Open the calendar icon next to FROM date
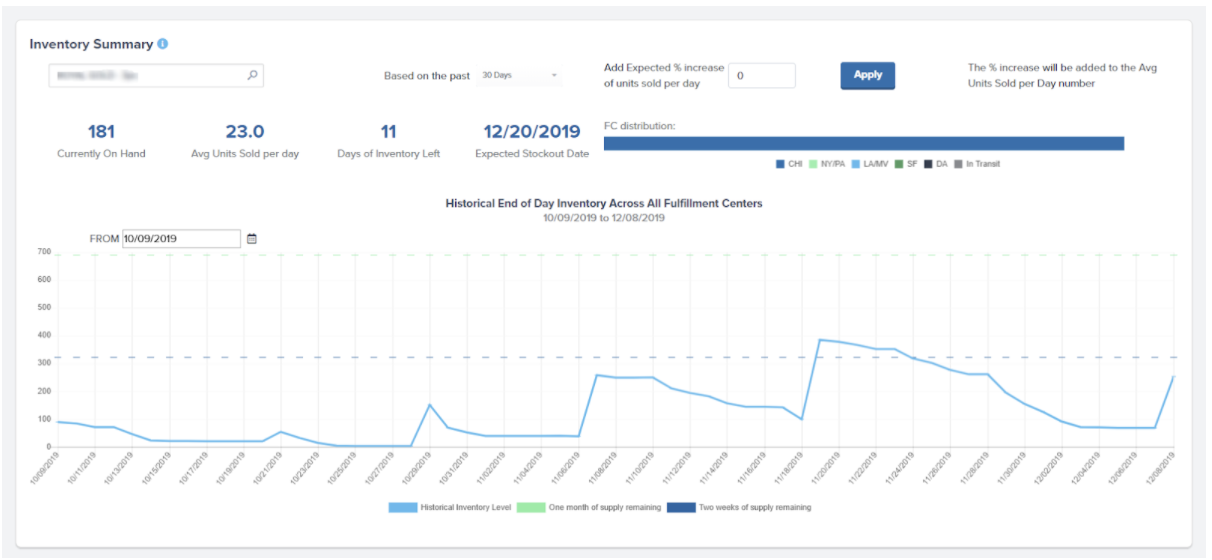The width and height of the screenshot is (1212, 560). click(252, 239)
